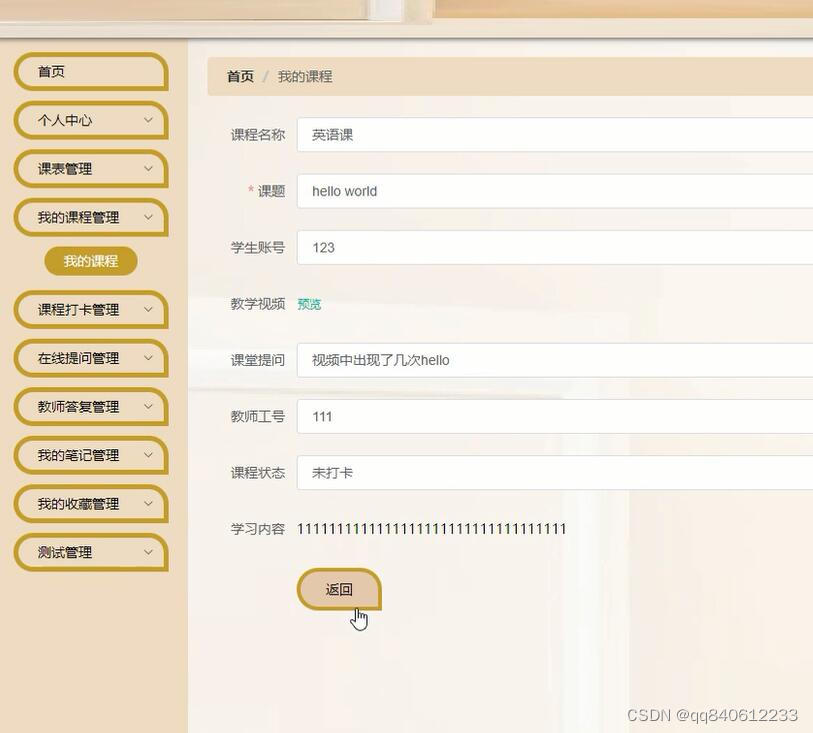Click the 课堂提问 field about hello

(555, 360)
